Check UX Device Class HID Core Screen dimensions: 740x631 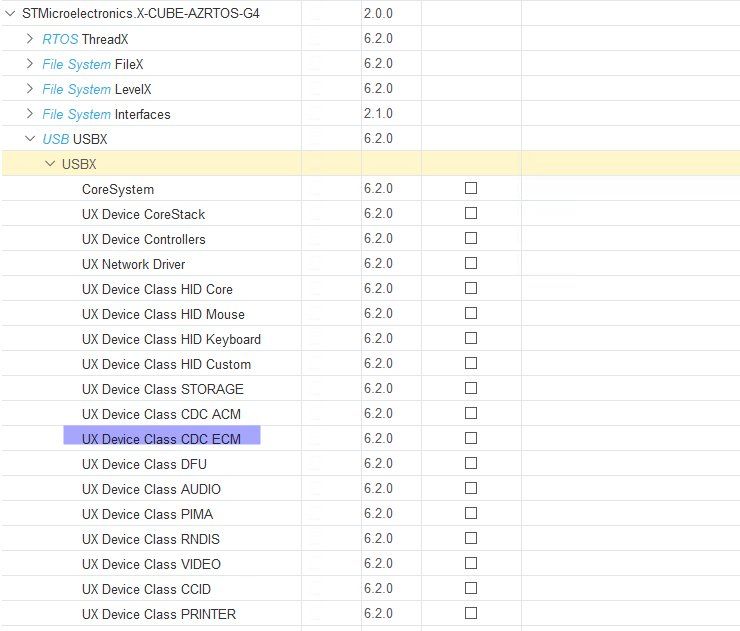471,288
